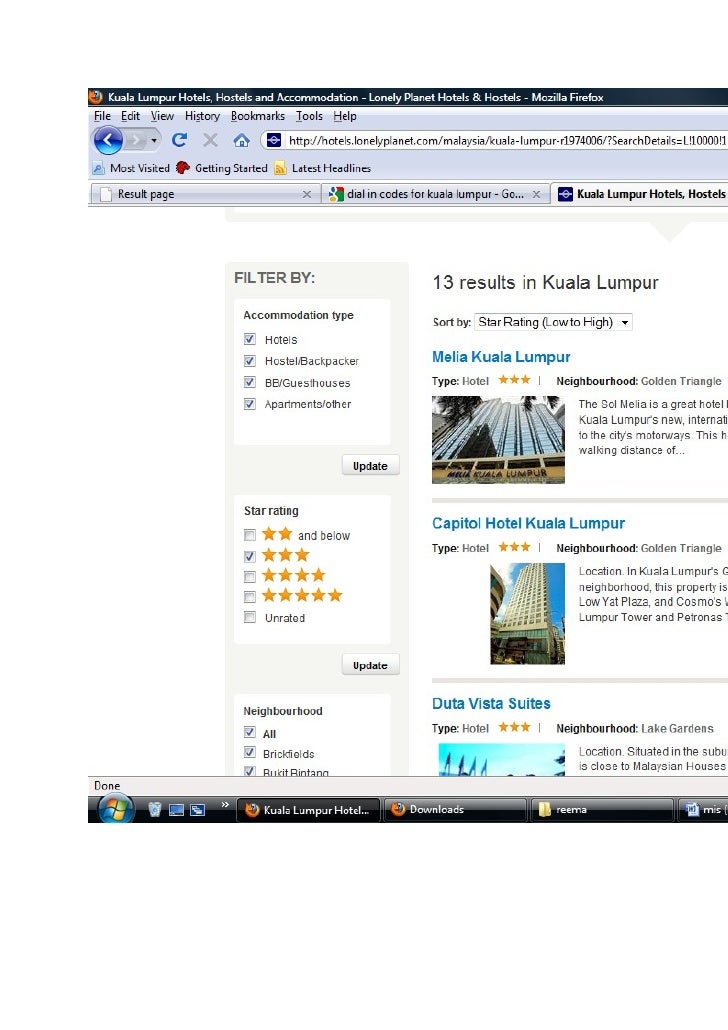Viewport: 728px width, 1030px height.
Task: Check the five star rating checkbox
Action: [x=250, y=596]
